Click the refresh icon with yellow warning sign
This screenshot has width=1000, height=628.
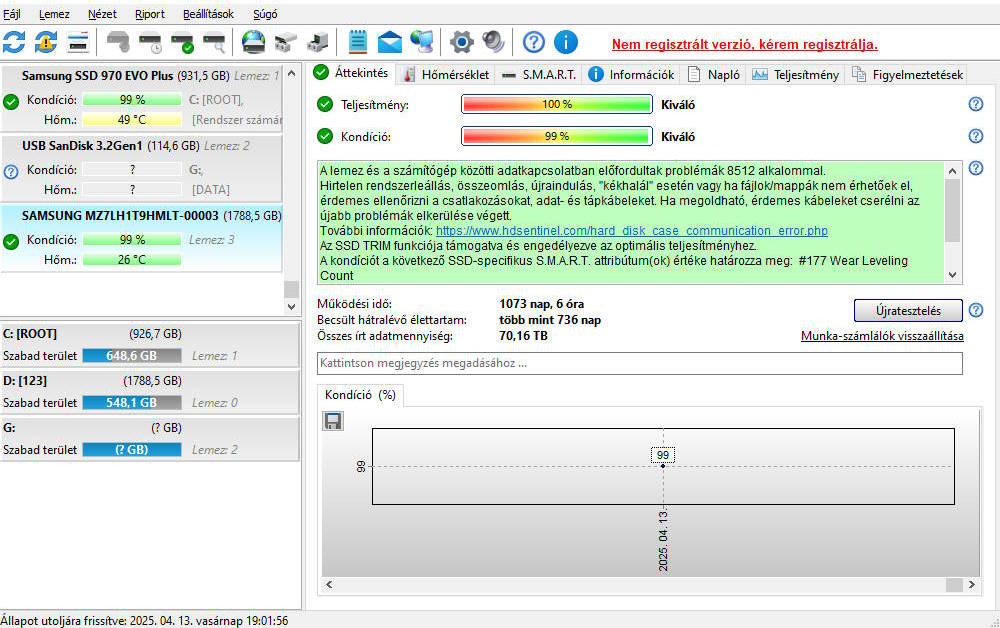[45, 42]
